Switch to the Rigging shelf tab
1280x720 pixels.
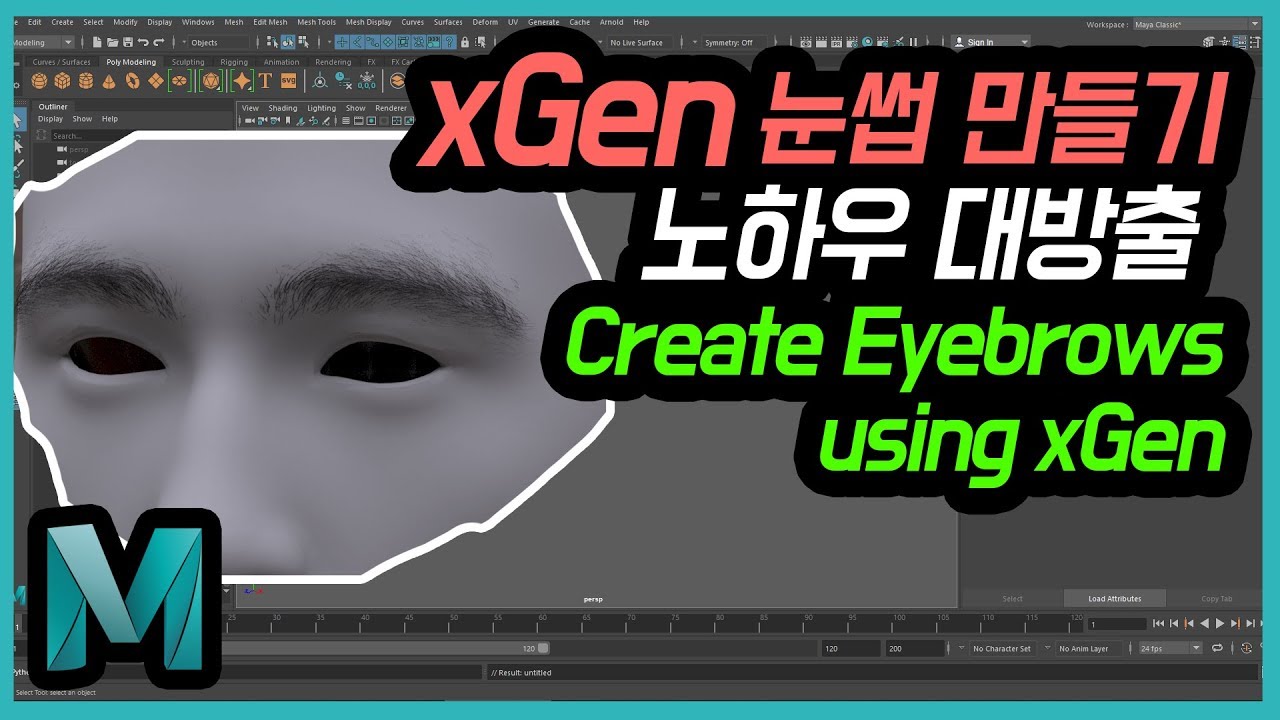[234, 62]
